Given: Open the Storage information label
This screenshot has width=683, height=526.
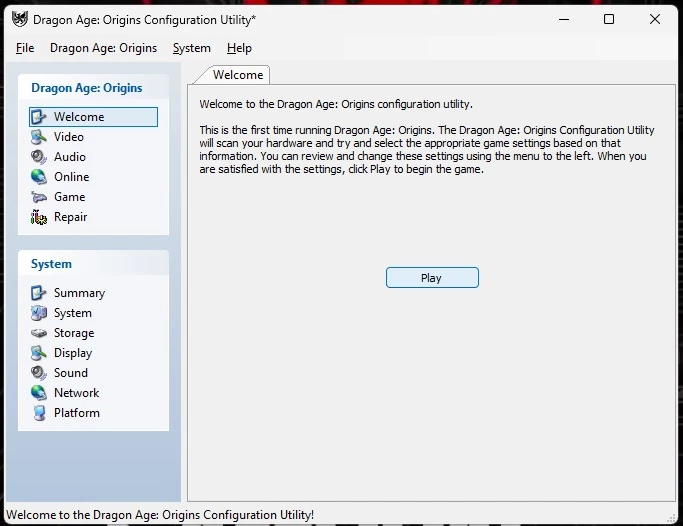Looking at the screenshot, I should point(74,333).
